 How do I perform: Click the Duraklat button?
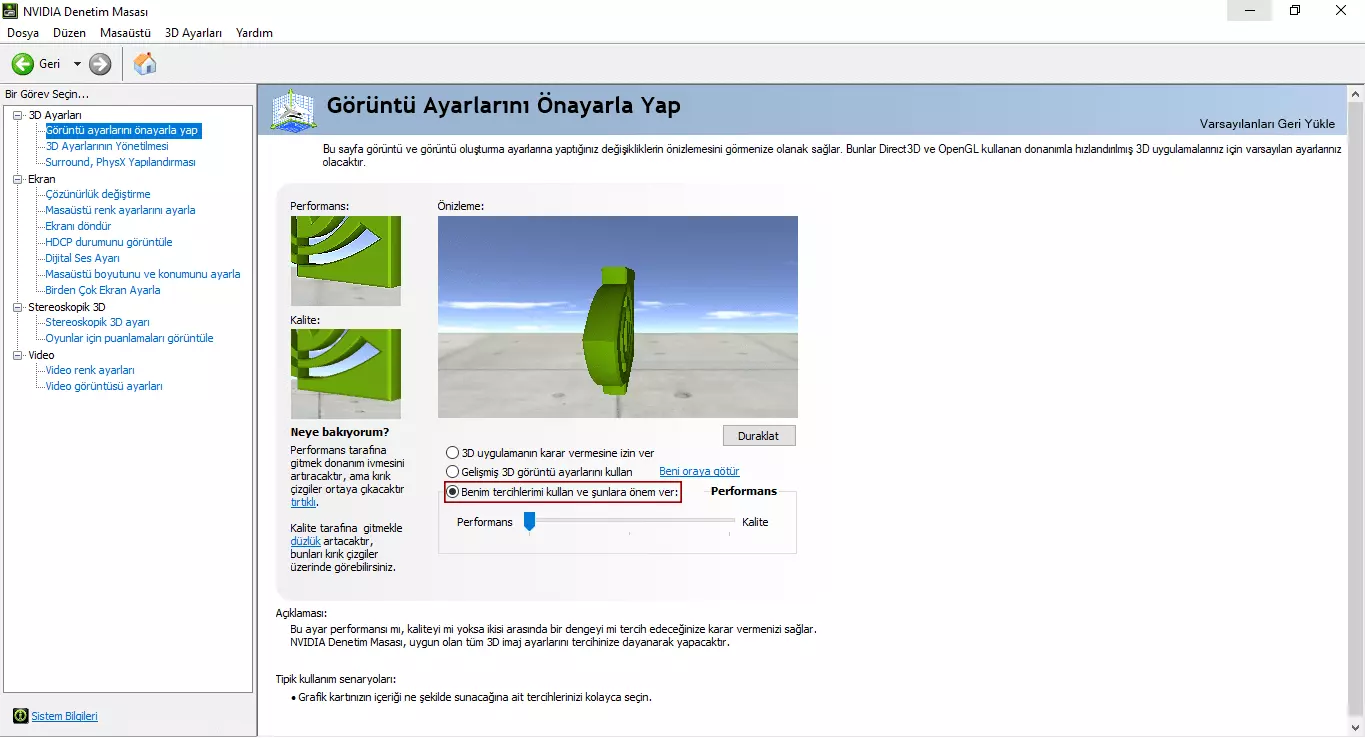pos(759,436)
